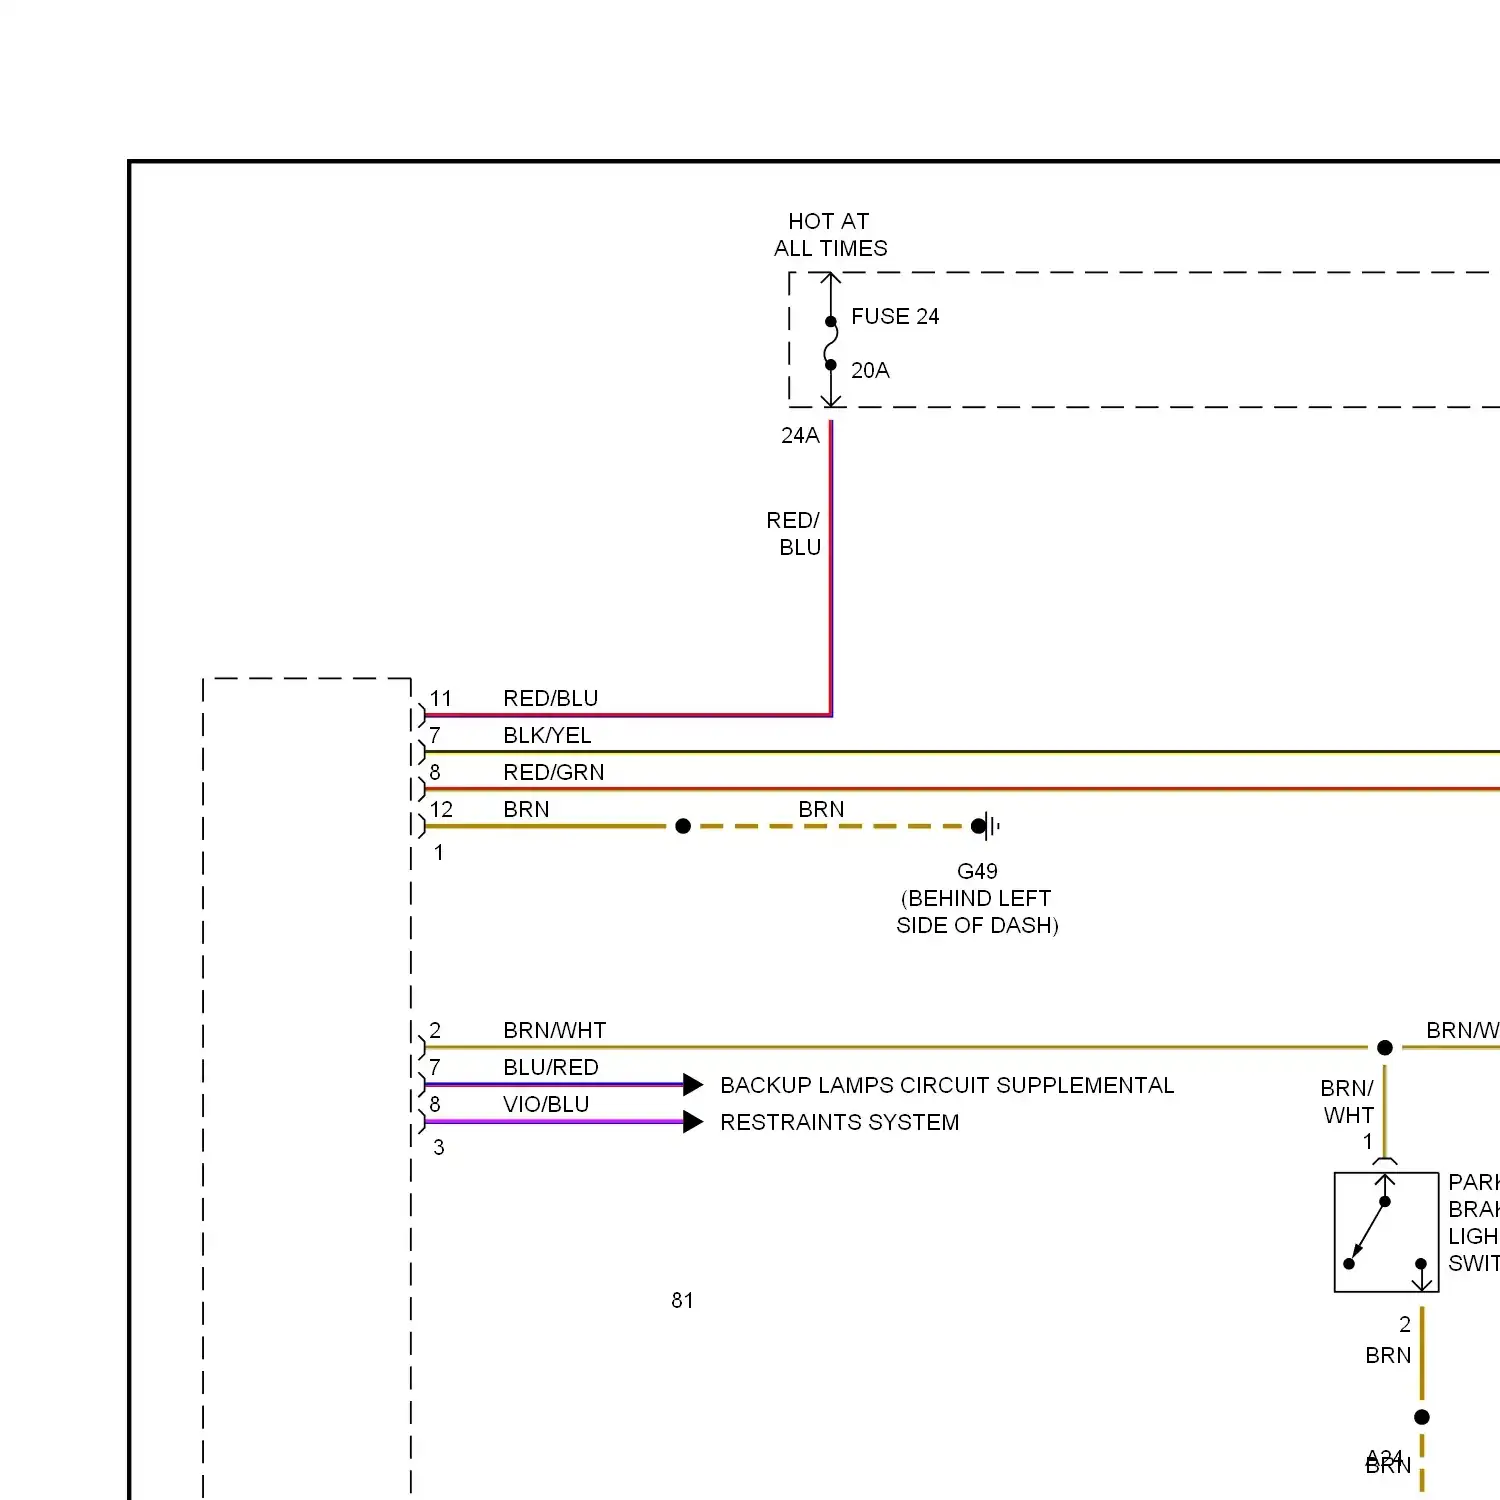This screenshot has height=1500, width=1500.
Task: Click the RED/ BLU vertical wire label
Action: 794,534
